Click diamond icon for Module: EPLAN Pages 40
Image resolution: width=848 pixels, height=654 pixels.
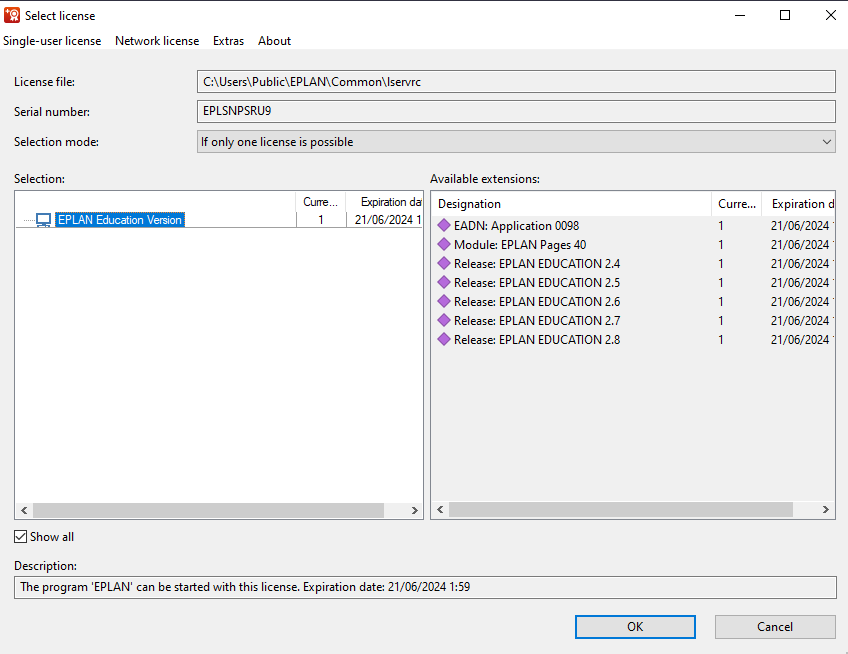click(444, 244)
